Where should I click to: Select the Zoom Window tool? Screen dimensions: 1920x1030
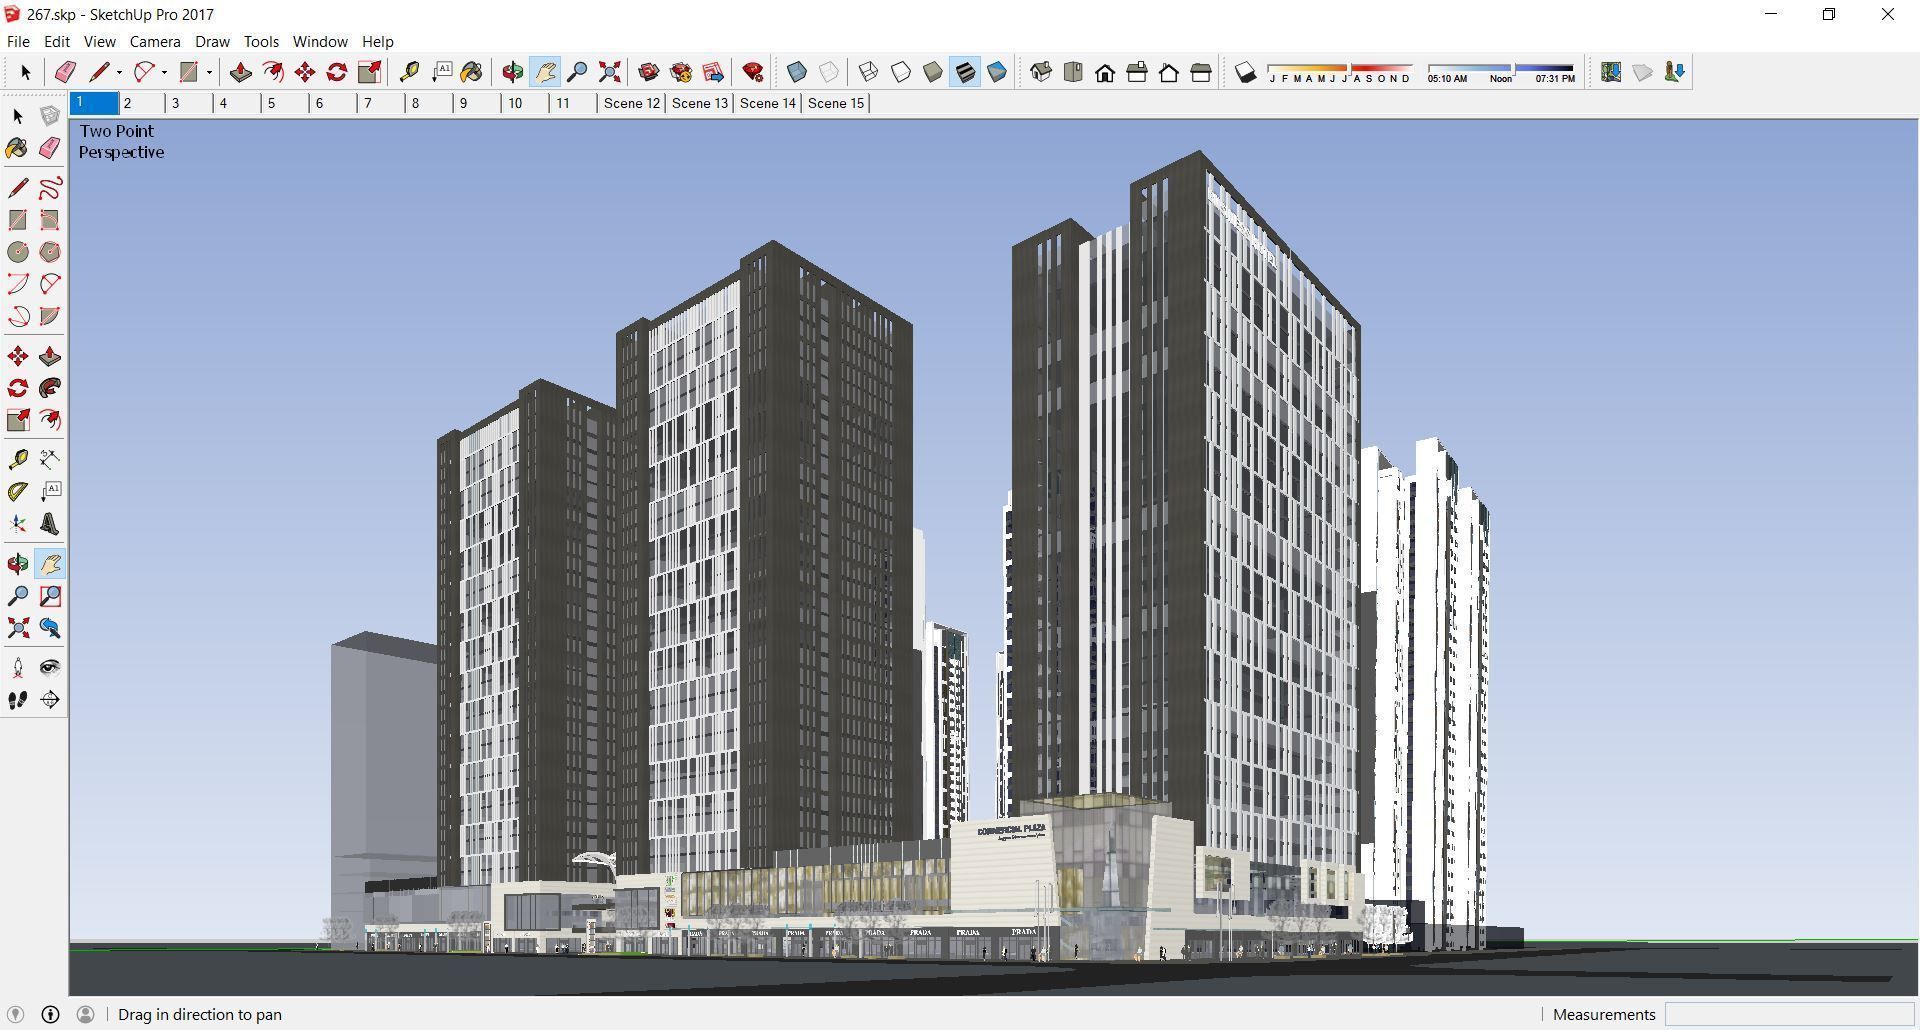(50, 596)
